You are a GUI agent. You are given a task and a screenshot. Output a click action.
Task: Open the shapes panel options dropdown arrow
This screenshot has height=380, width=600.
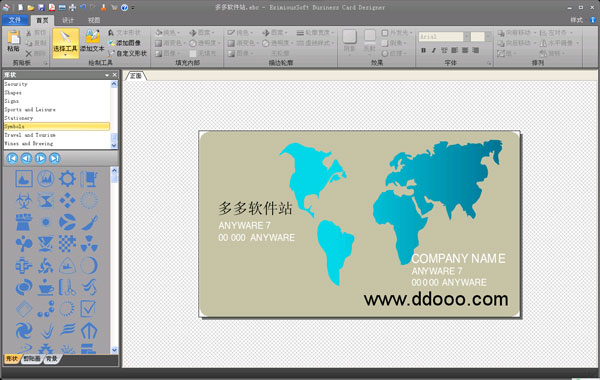pyautogui.click(x=107, y=75)
